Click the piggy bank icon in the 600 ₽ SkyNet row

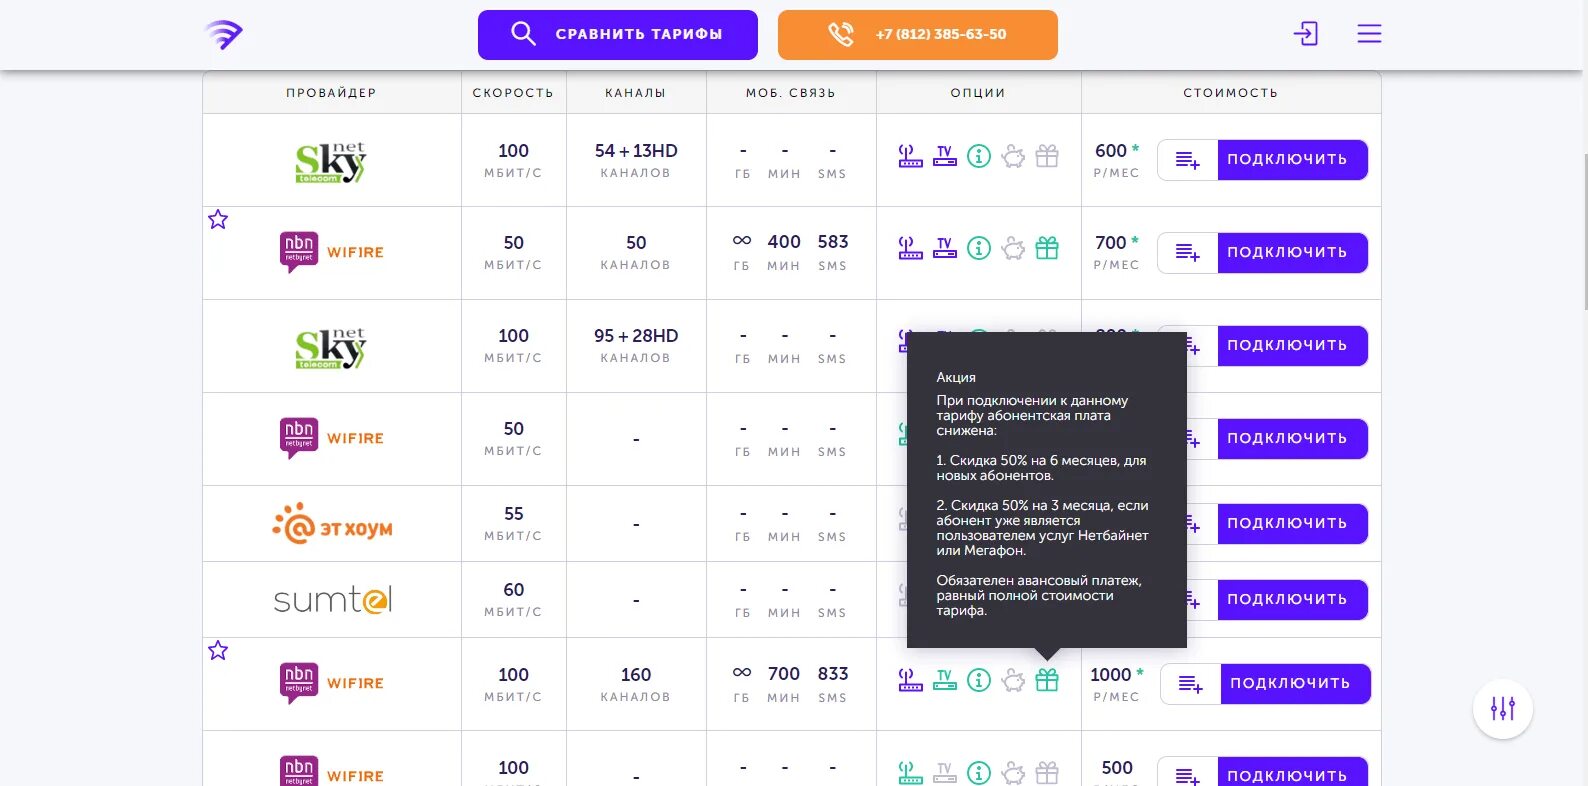click(x=1013, y=156)
